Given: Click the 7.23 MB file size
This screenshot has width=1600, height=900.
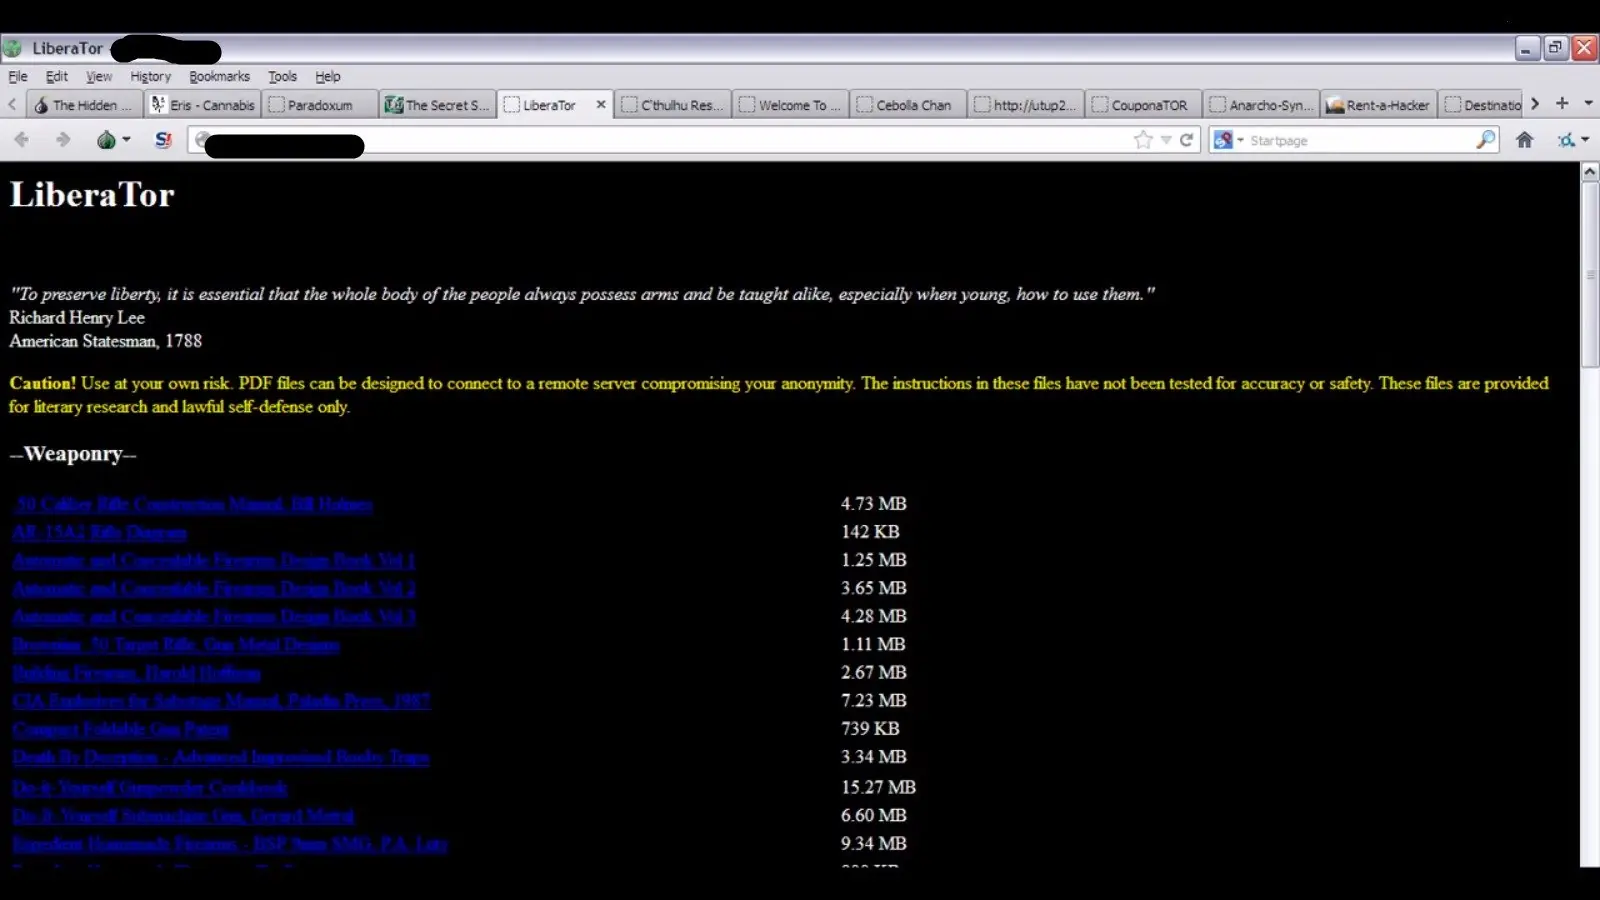Looking at the screenshot, I should click(874, 701).
